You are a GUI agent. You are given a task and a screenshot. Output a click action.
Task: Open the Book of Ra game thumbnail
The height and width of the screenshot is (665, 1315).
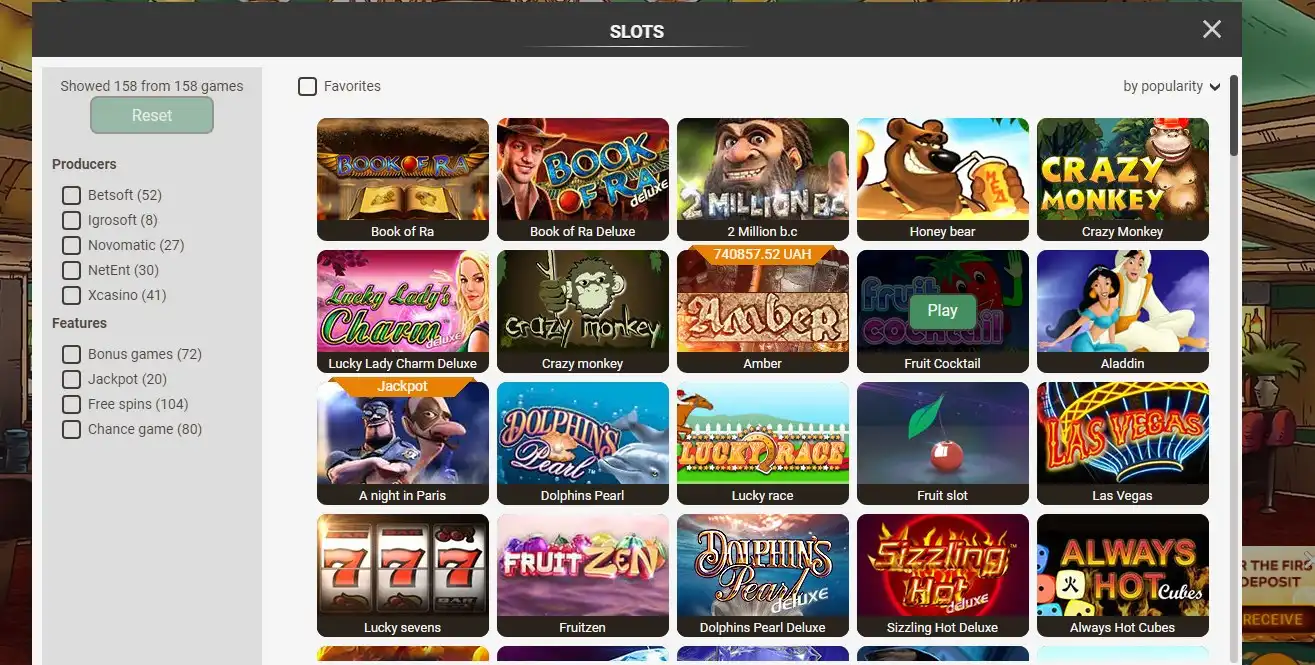[x=402, y=179]
